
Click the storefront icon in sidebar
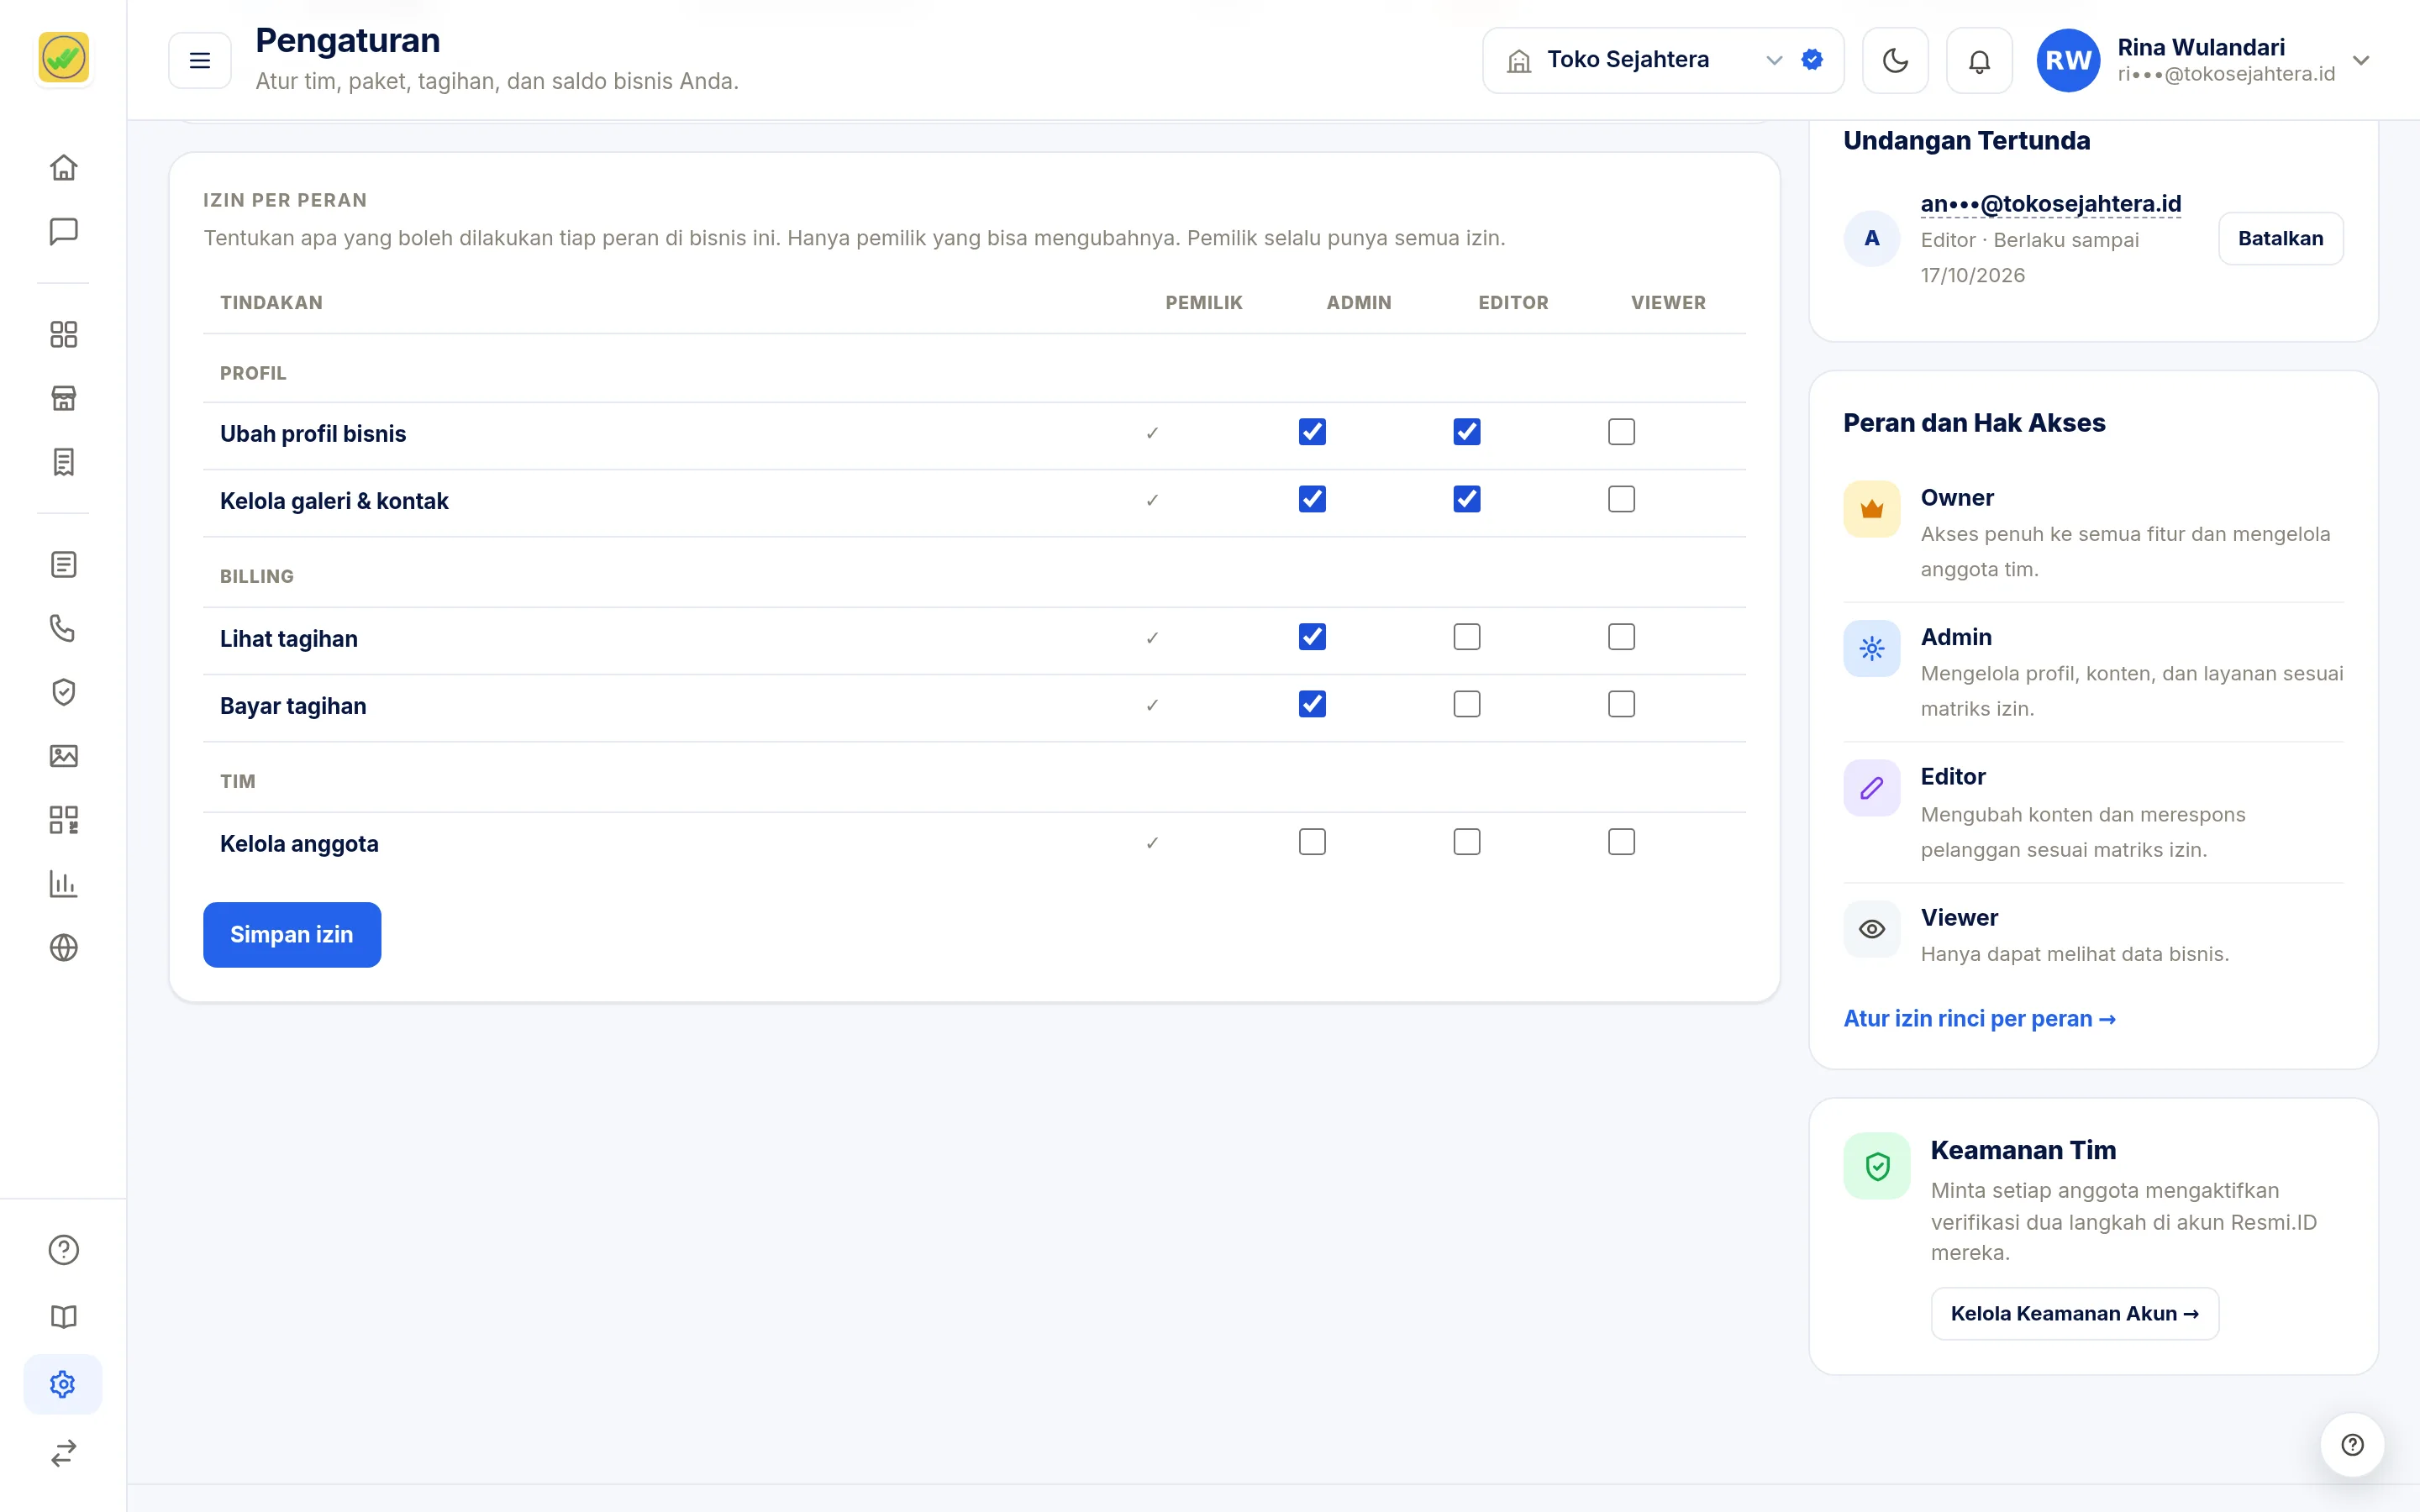click(63, 398)
